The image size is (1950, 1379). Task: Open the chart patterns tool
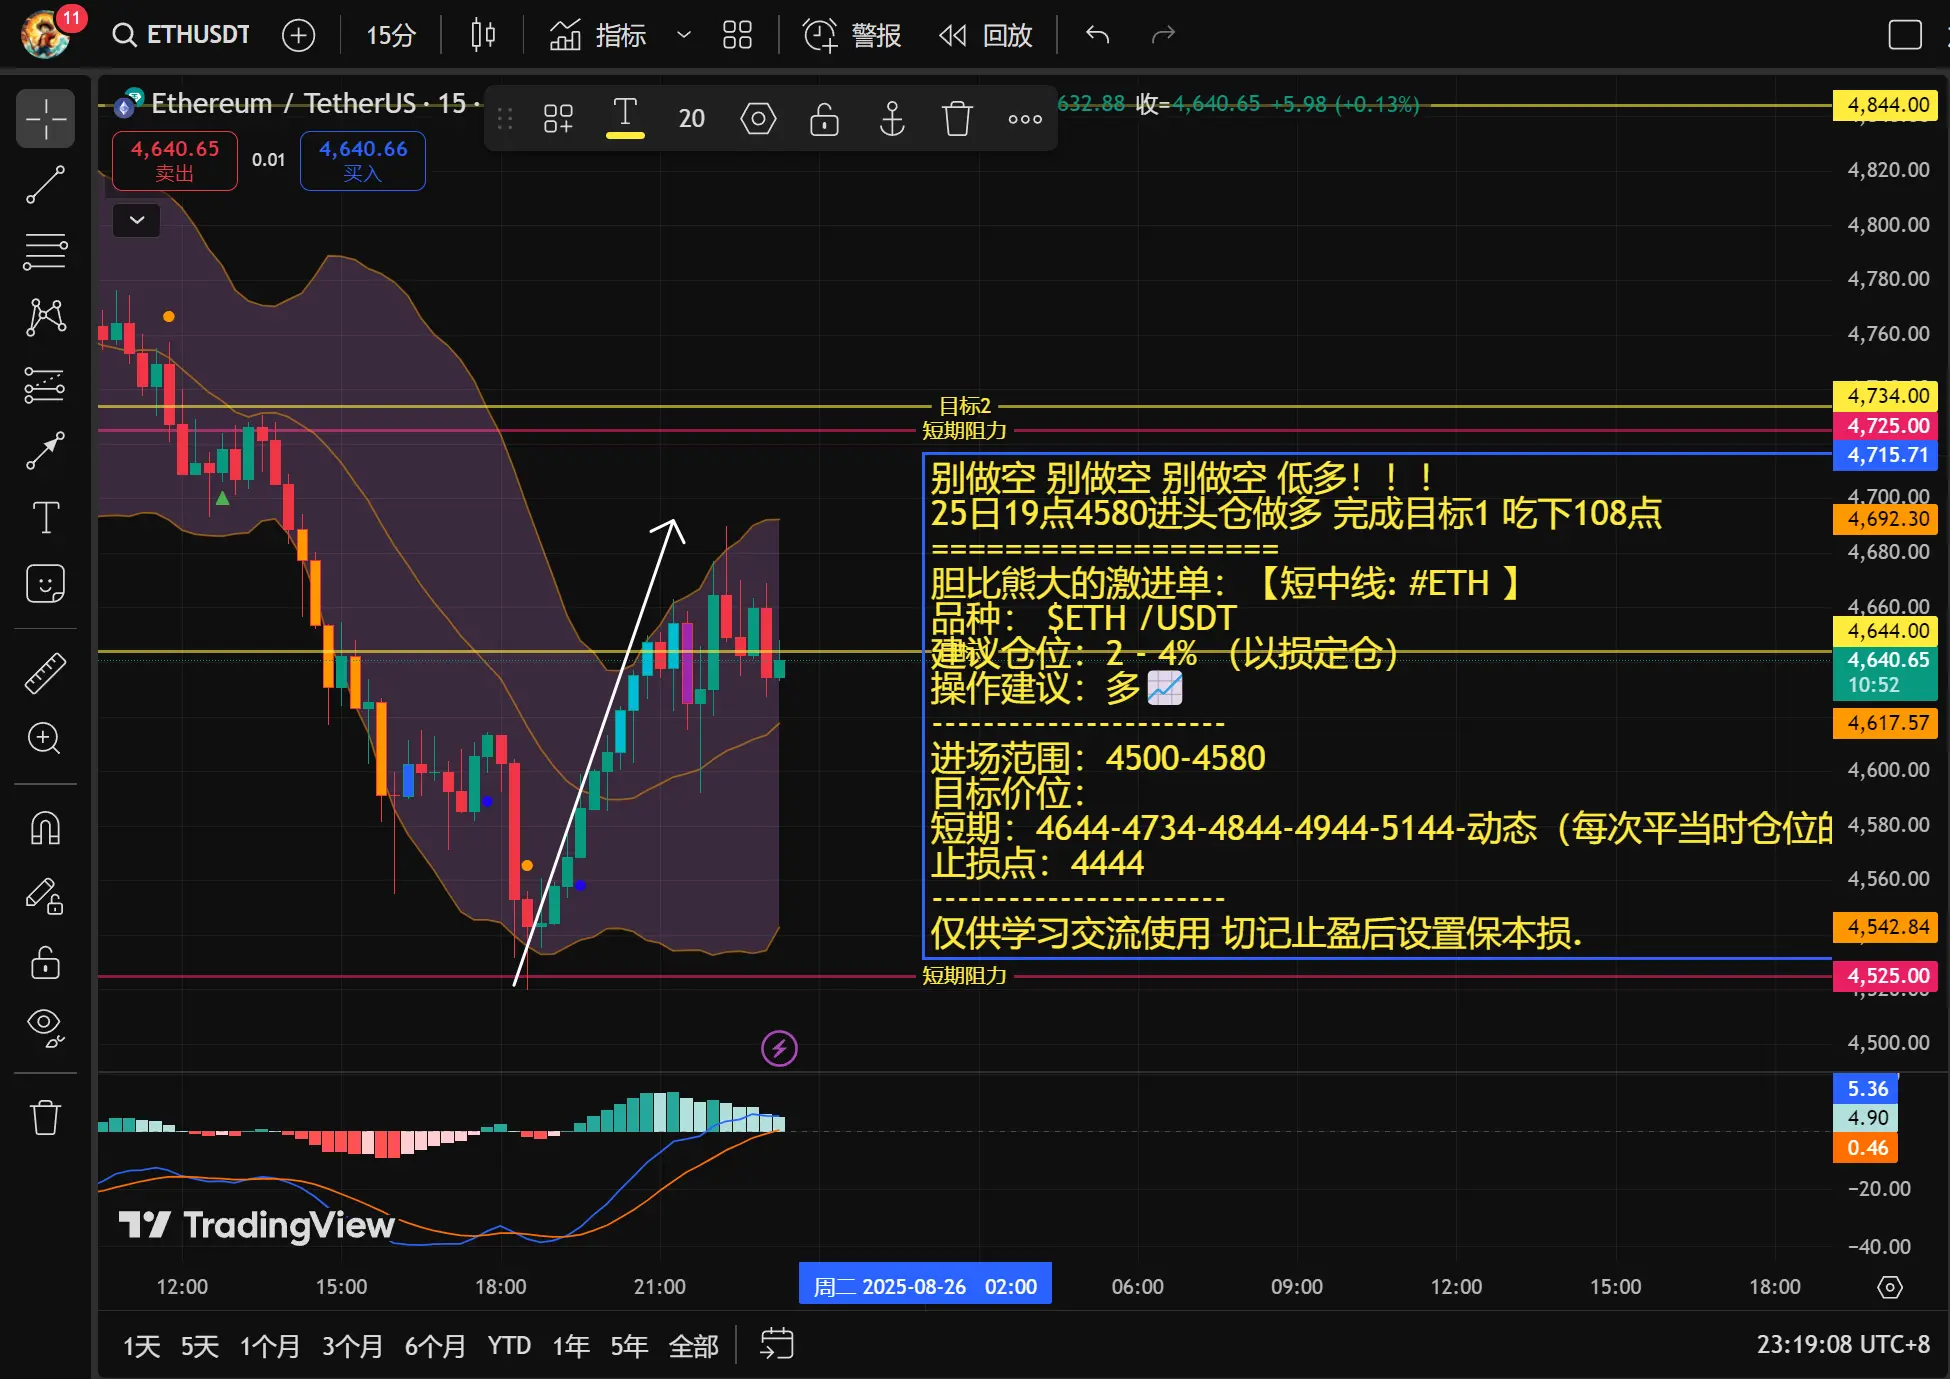click(x=45, y=318)
